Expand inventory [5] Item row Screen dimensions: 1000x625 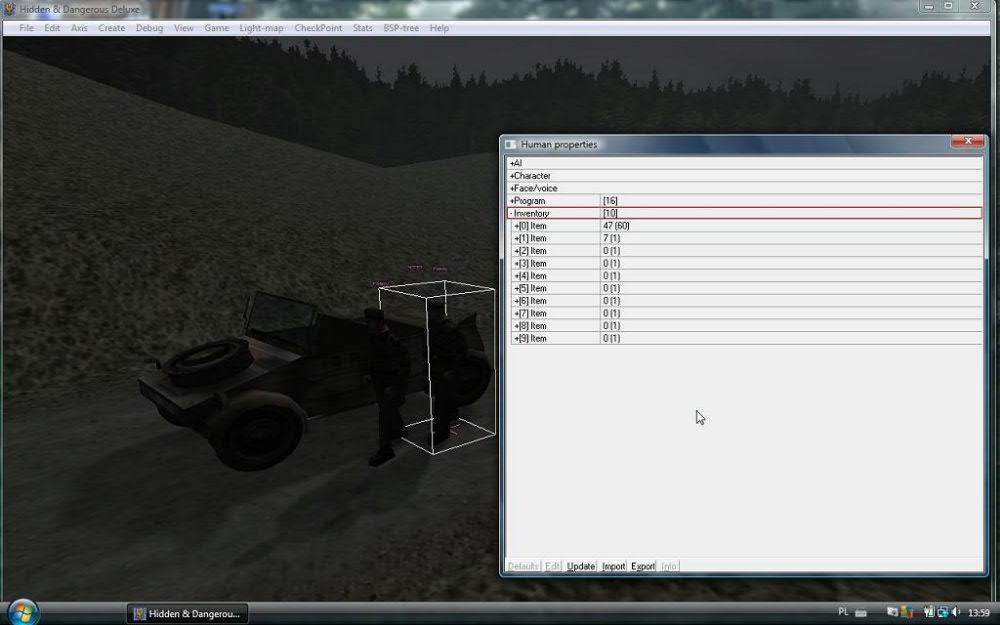517,288
